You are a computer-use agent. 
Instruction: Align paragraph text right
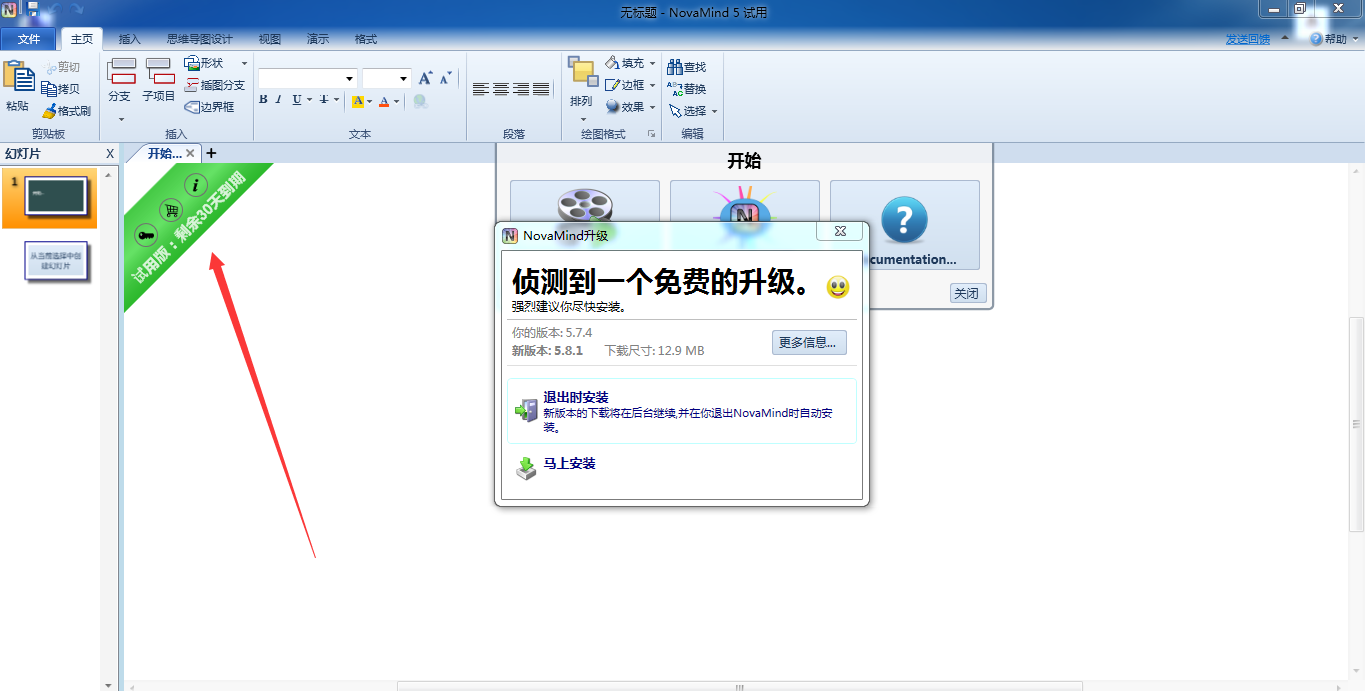point(521,89)
